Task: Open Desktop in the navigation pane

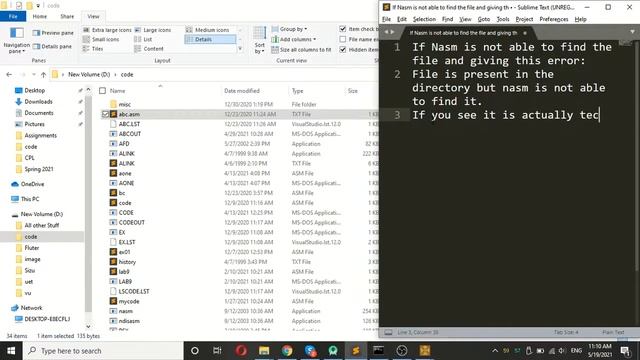Action: [34, 91]
